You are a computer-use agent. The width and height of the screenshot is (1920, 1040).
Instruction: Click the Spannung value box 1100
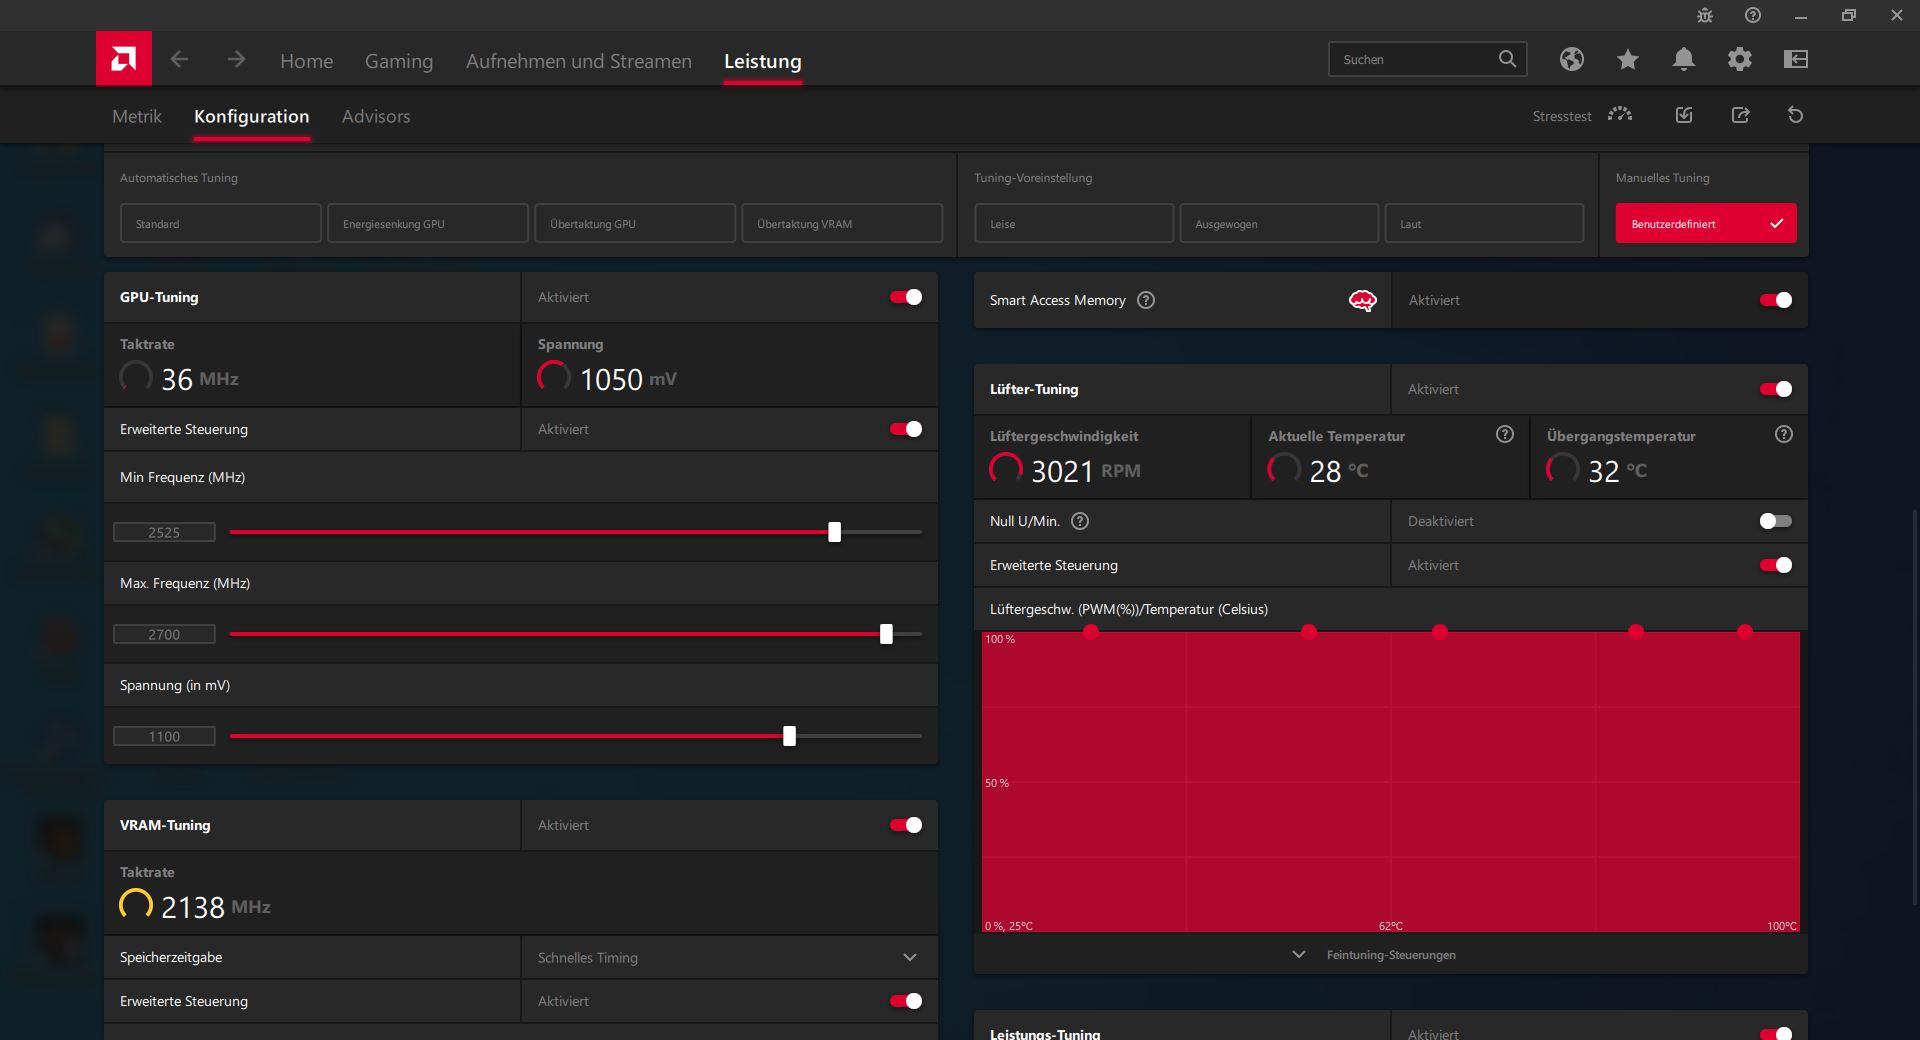click(164, 736)
